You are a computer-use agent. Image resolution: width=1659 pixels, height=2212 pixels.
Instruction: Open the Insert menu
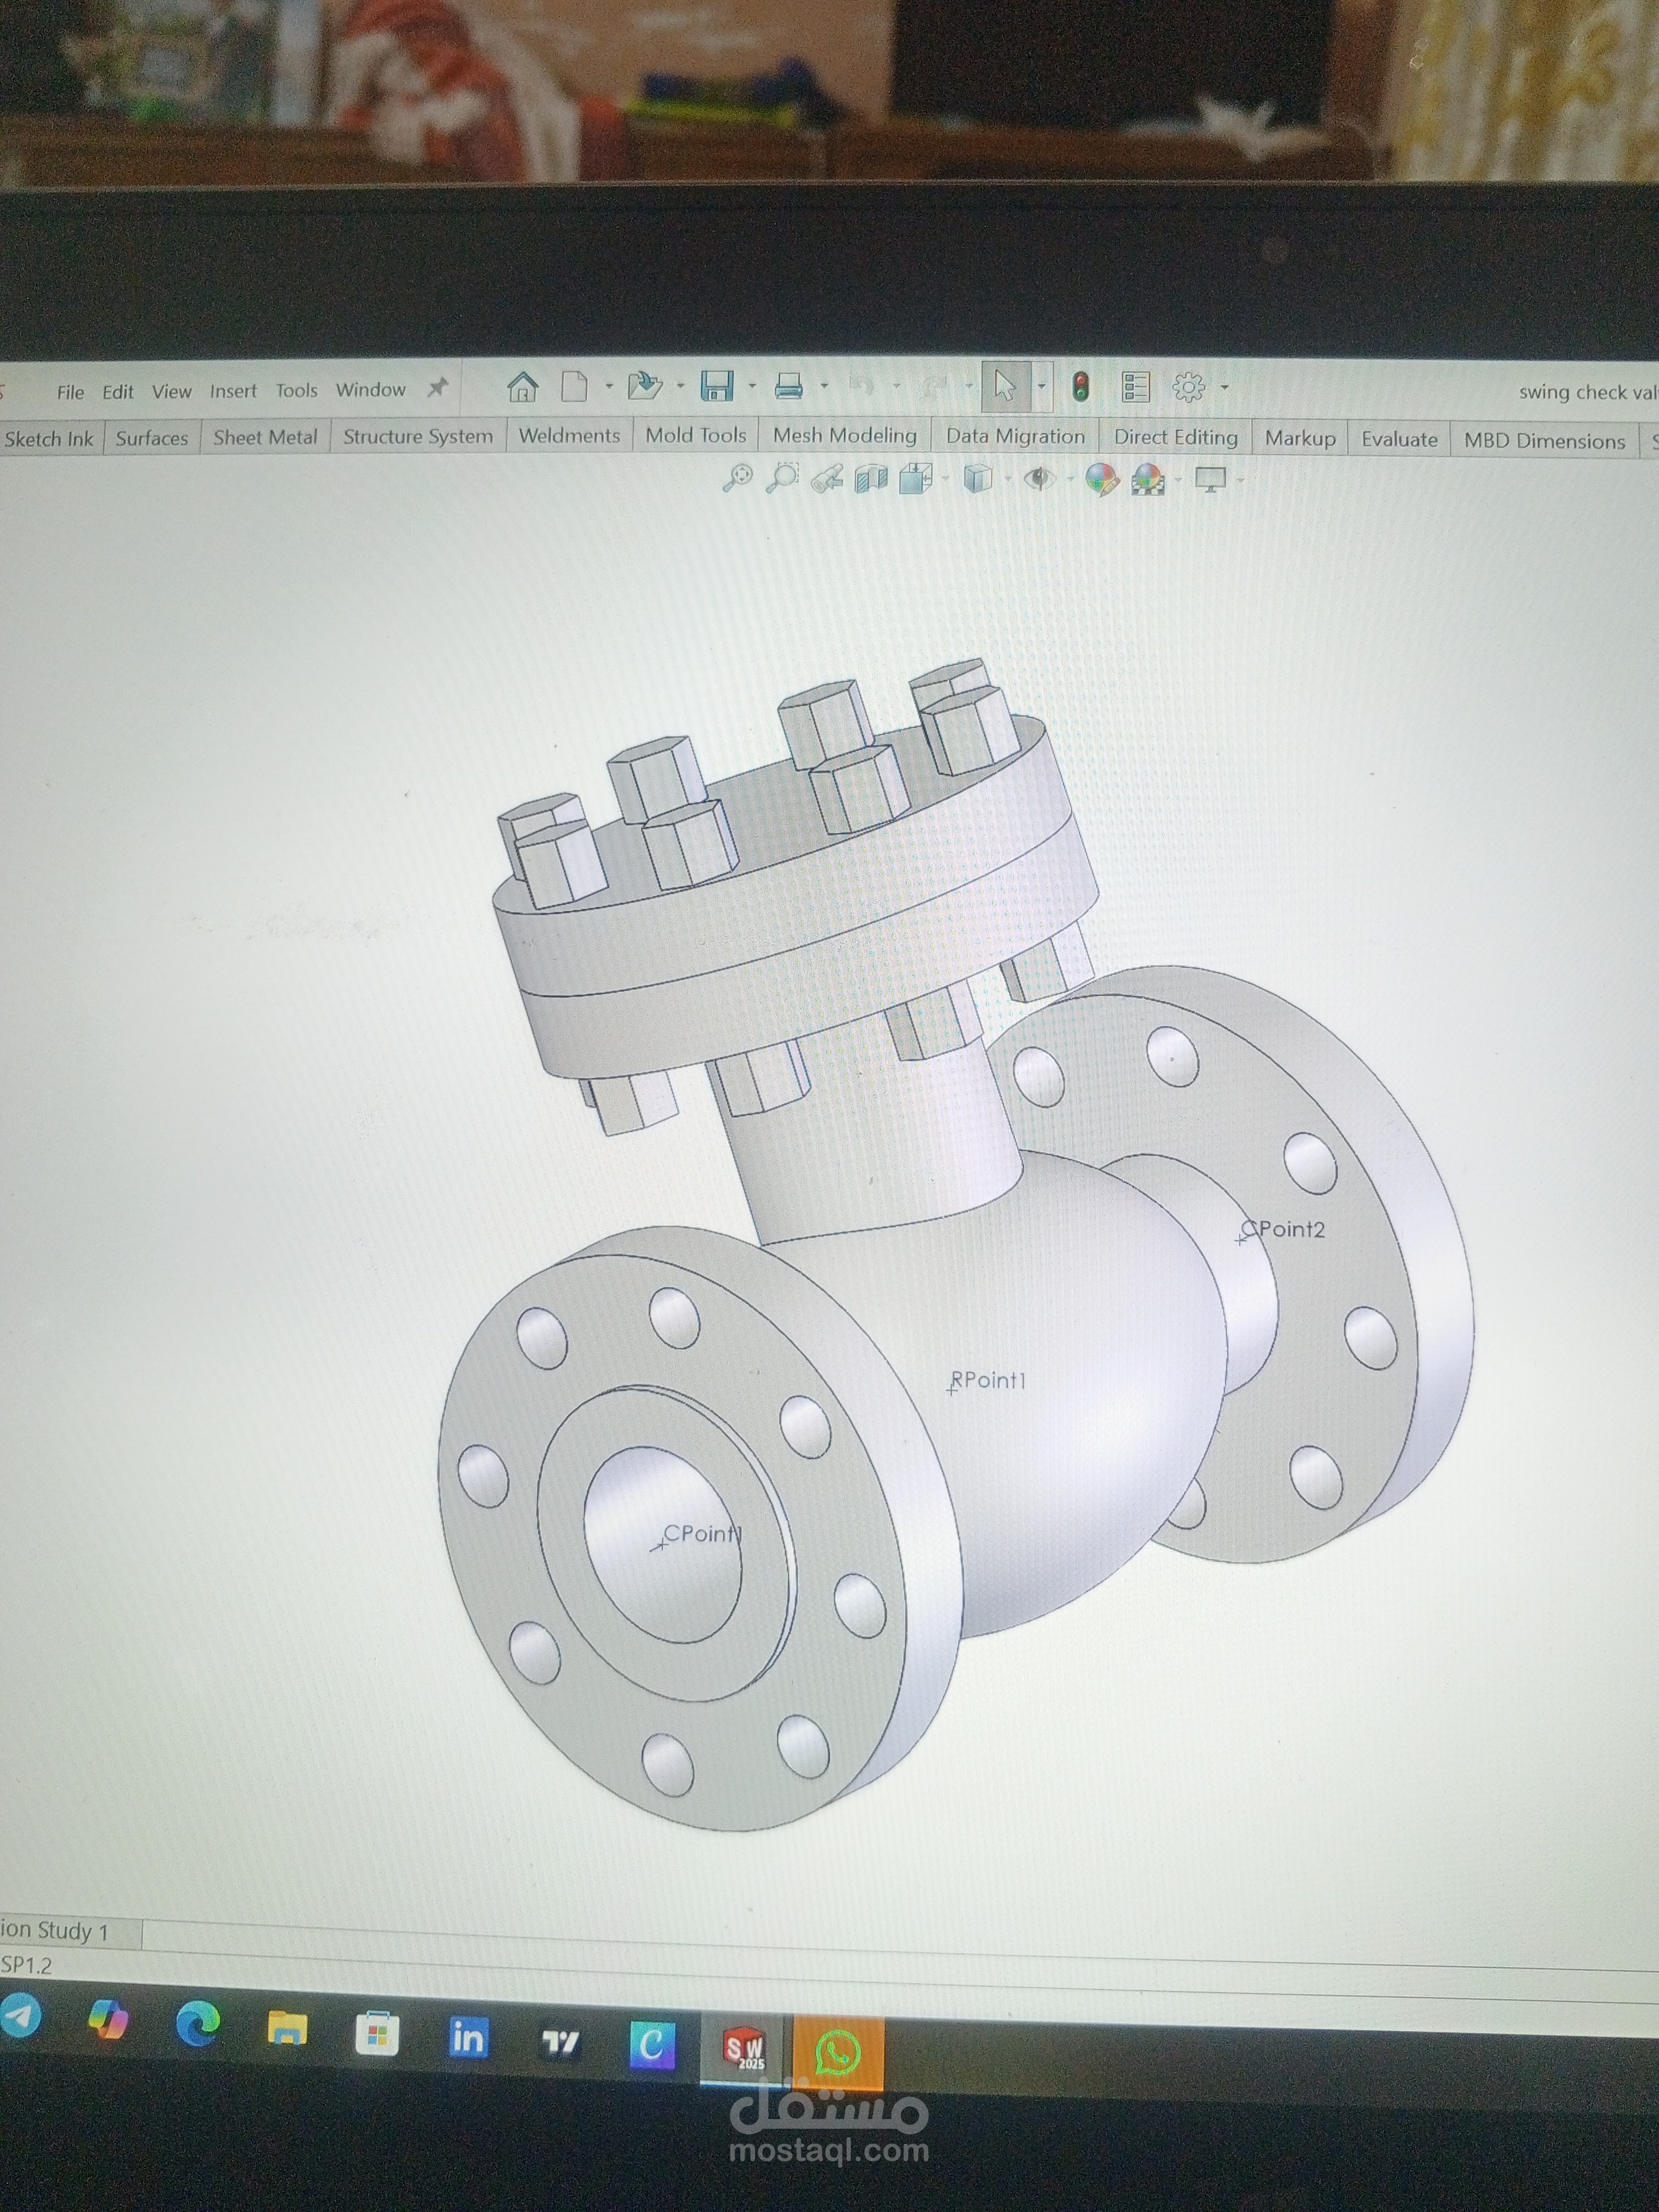[233, 391]
